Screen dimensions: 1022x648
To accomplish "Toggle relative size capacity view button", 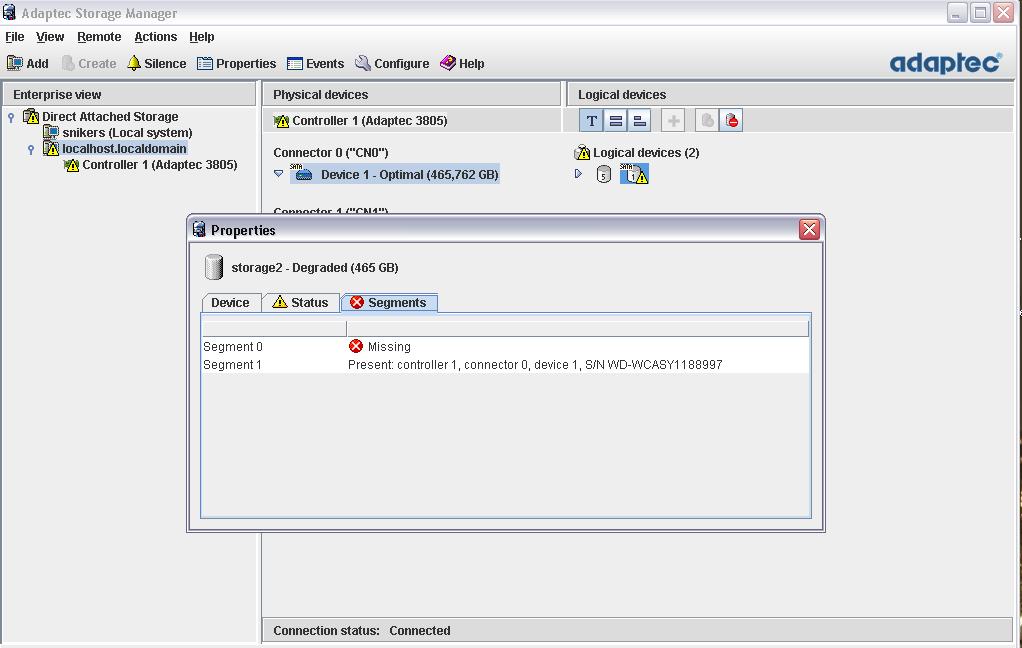I will pyautogui.click(x=640, y=121).
